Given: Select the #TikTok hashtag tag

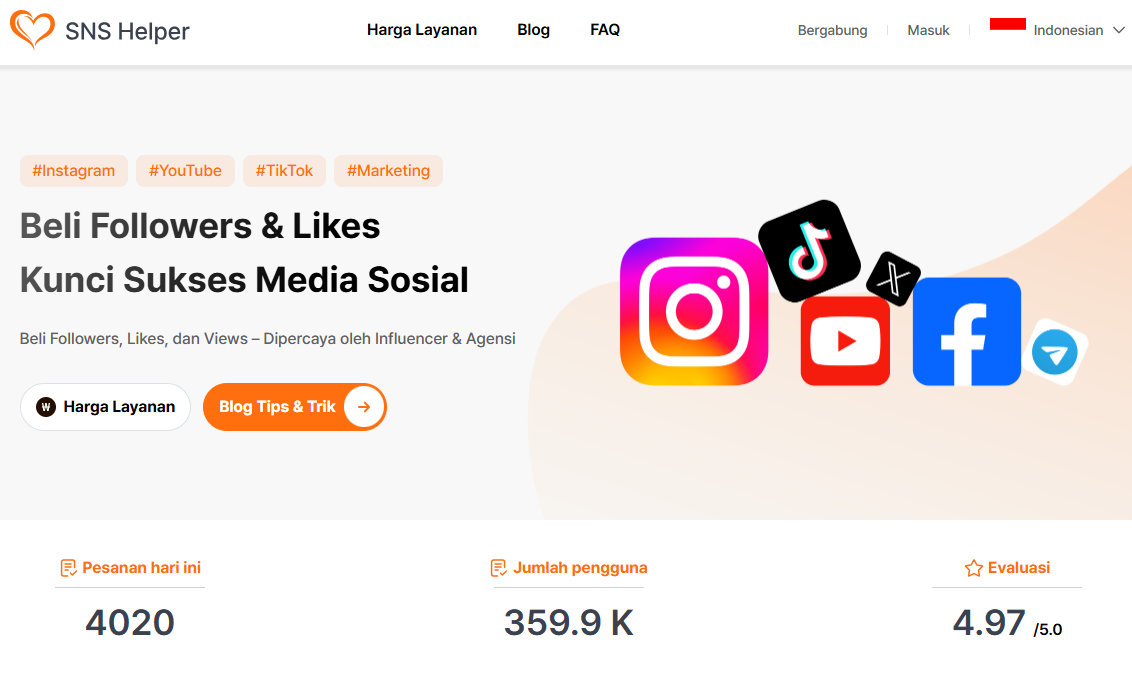Looking at the screenshot, I should [284, 171].
